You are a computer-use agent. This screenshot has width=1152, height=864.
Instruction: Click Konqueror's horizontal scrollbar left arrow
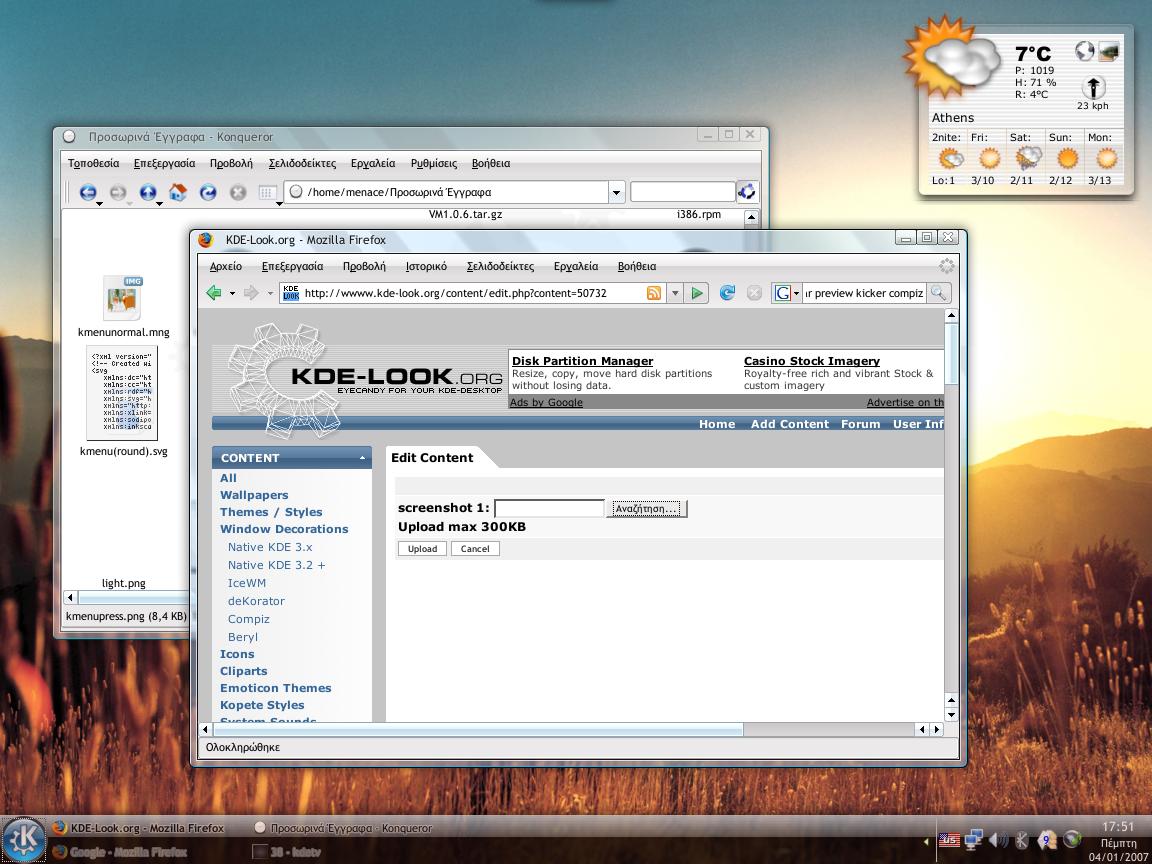pyautogui.click(x=71, y=598)
